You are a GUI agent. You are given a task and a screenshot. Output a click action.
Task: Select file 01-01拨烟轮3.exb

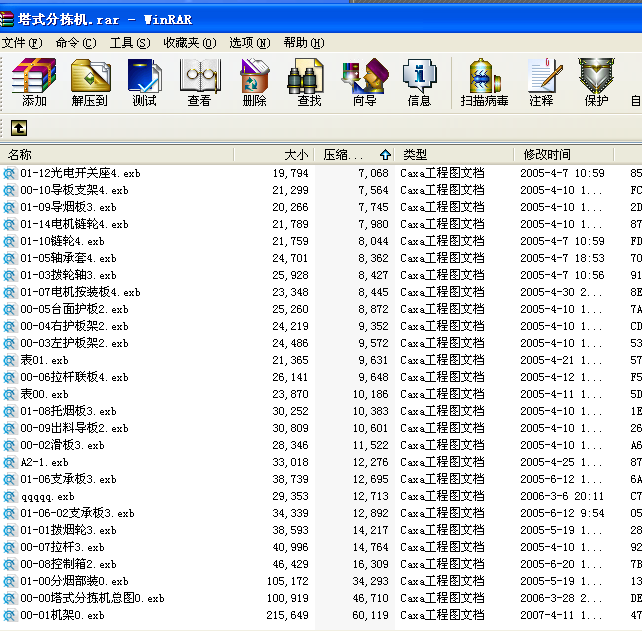pyautogui.click(x=68, y=530)
